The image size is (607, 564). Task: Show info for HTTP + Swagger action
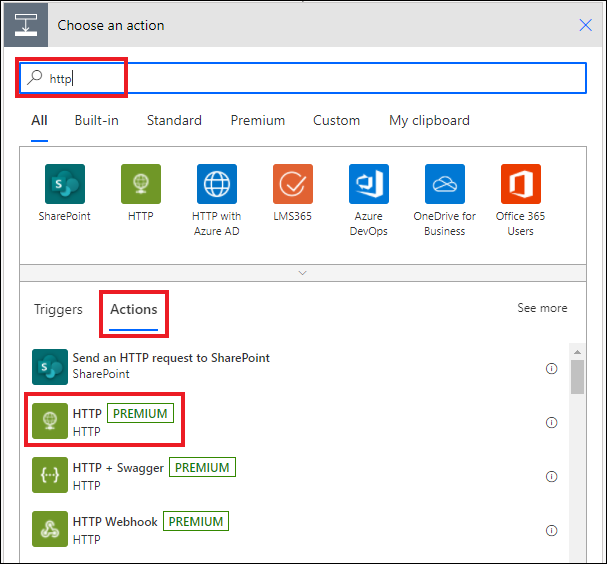tap(551, 477)
